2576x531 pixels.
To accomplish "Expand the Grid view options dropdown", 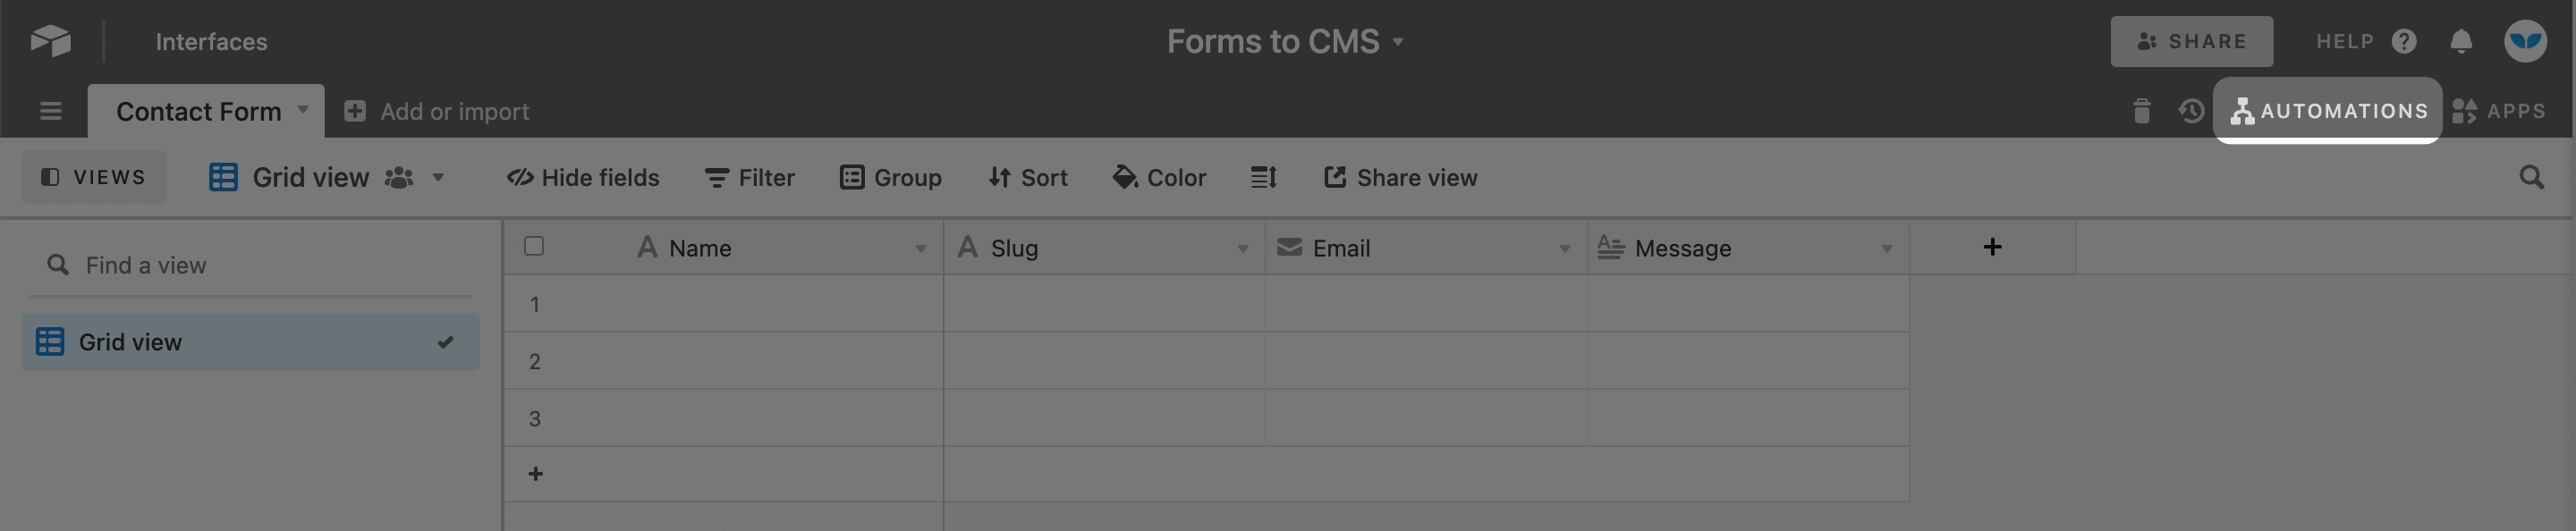I will tap(437, 178).
